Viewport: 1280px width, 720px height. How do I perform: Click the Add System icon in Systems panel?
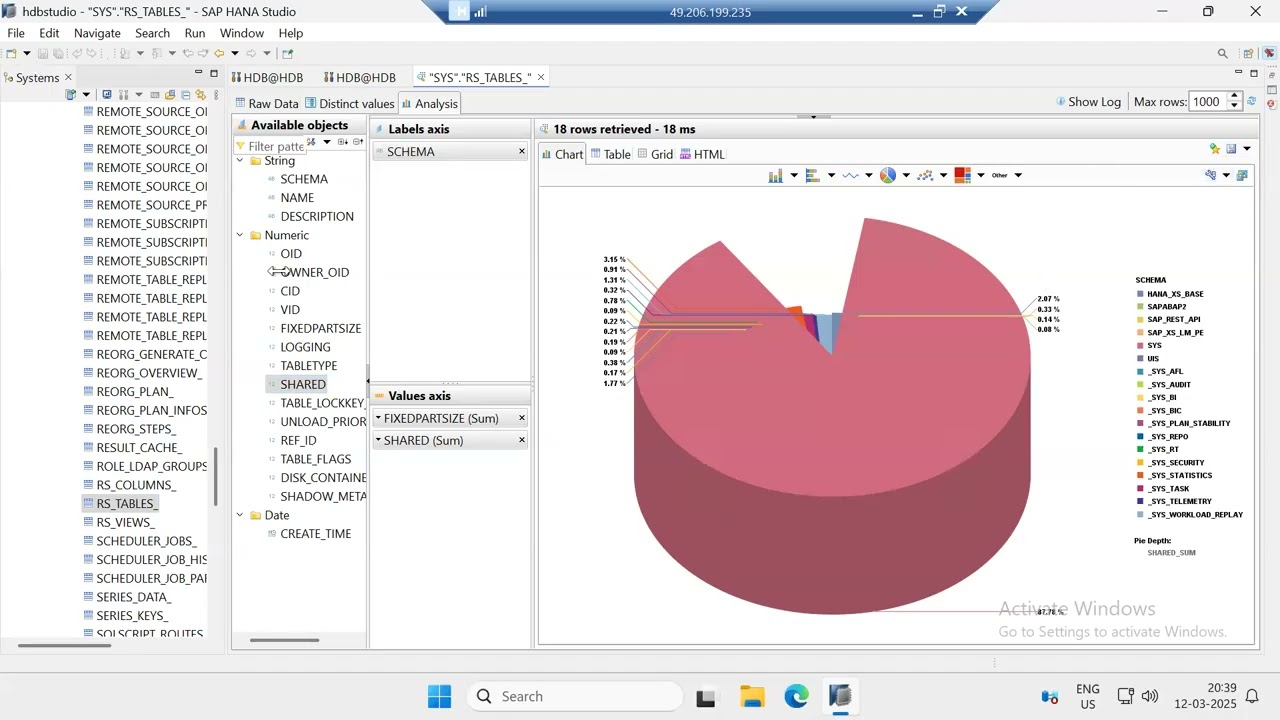[x=70, y=95]
